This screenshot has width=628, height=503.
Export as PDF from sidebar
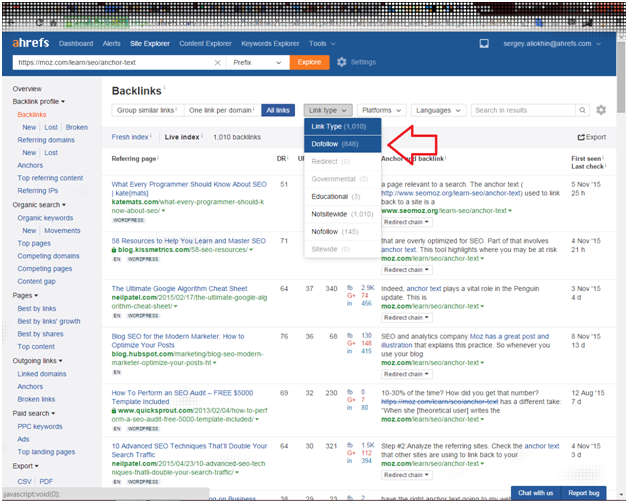point(46,481)
